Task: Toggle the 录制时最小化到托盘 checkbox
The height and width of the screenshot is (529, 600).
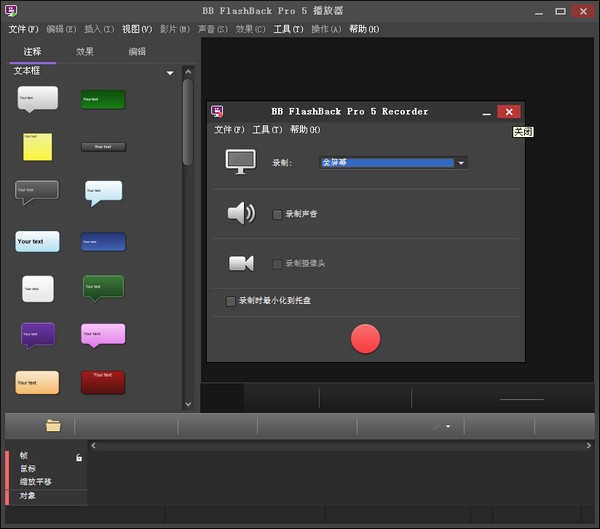Action: coord(231,300)
